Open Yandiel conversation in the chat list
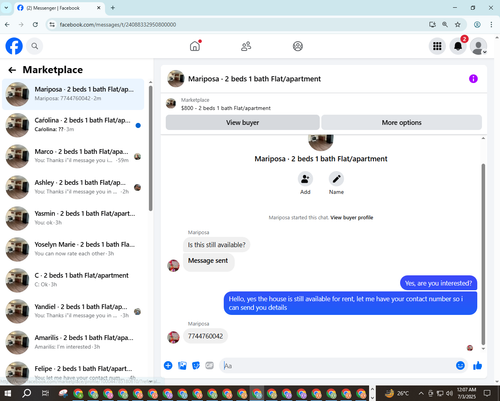The image size is (500, 401). (x=73, y=311)
